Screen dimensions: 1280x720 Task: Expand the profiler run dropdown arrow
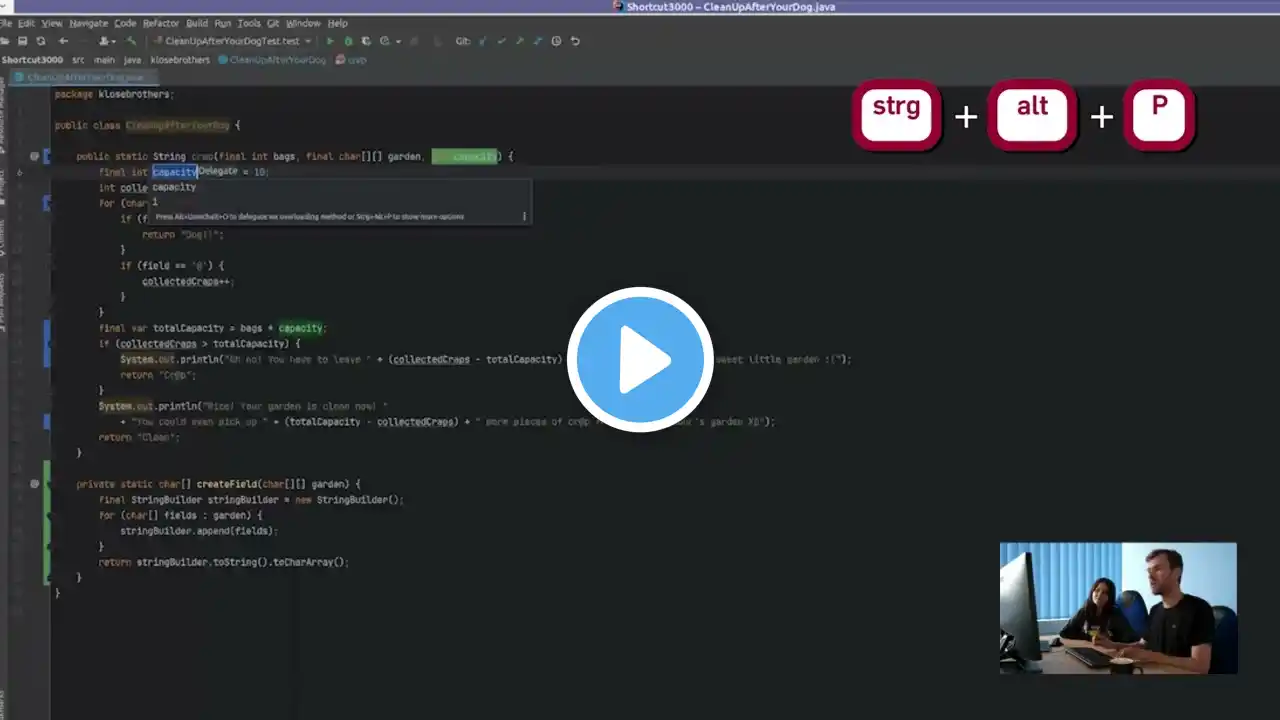[x=398, y=41]
